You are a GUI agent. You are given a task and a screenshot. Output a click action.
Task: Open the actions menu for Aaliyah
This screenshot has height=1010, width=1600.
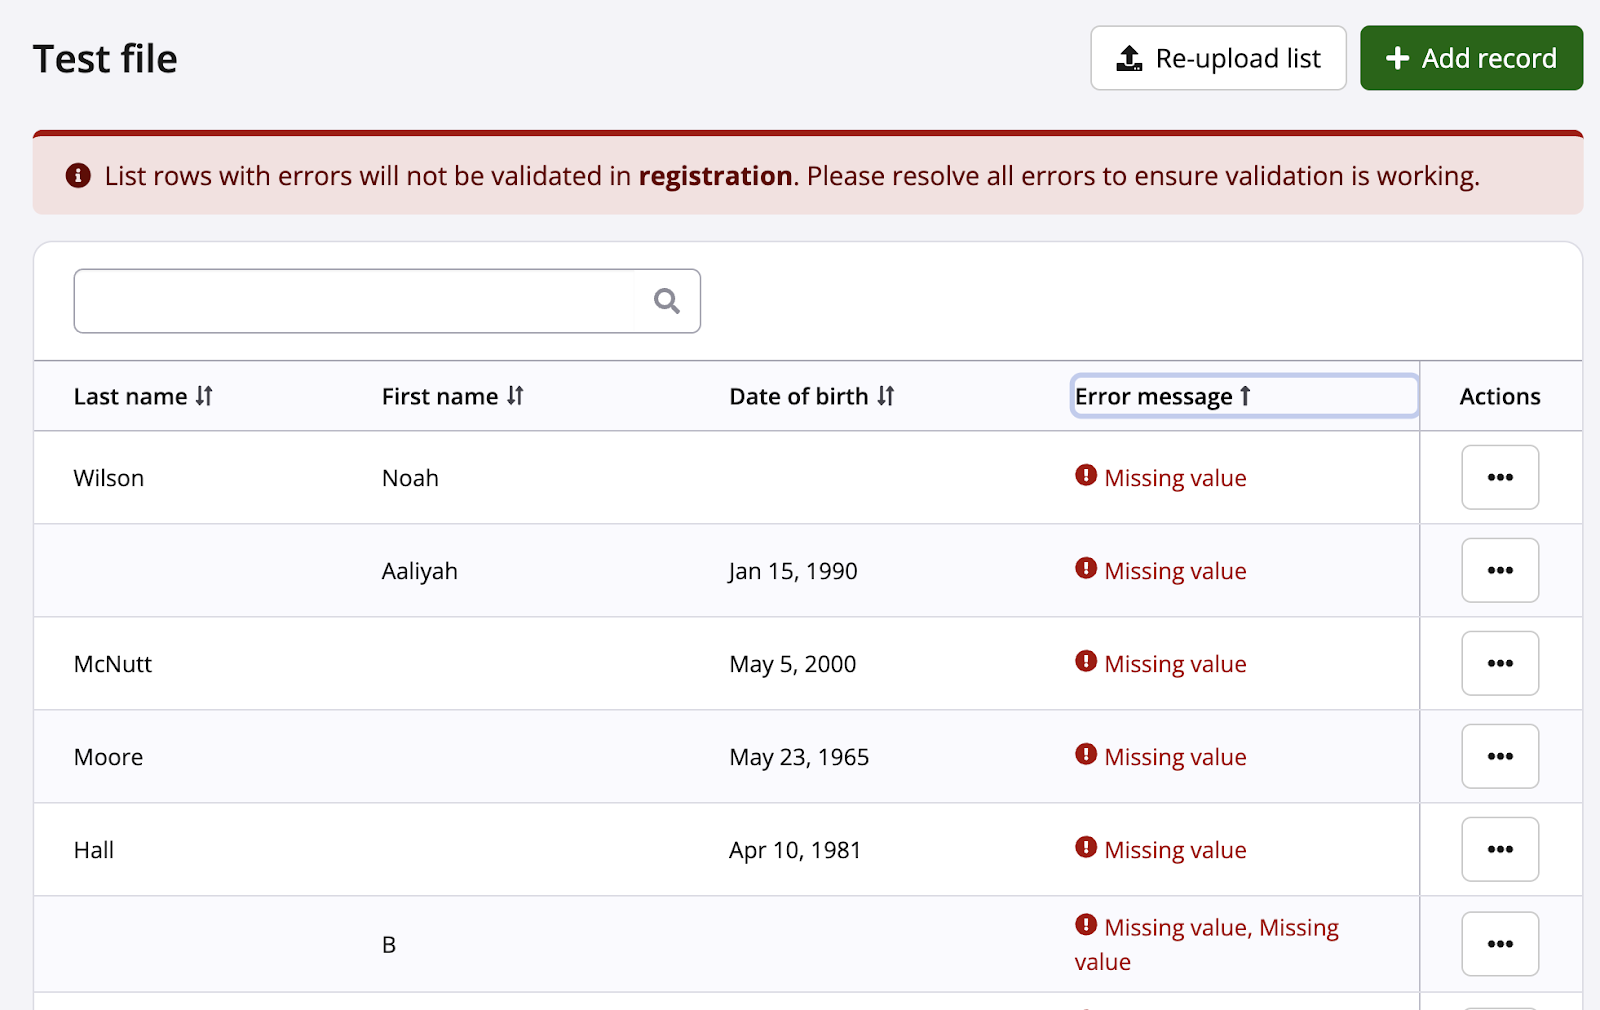[x=1499, y=571]
